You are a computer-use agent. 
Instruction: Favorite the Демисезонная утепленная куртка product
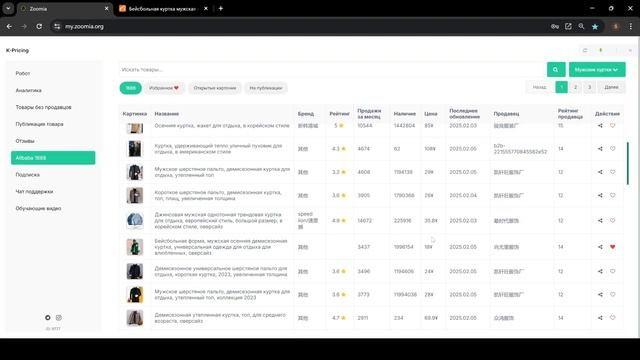pos(613,318)
